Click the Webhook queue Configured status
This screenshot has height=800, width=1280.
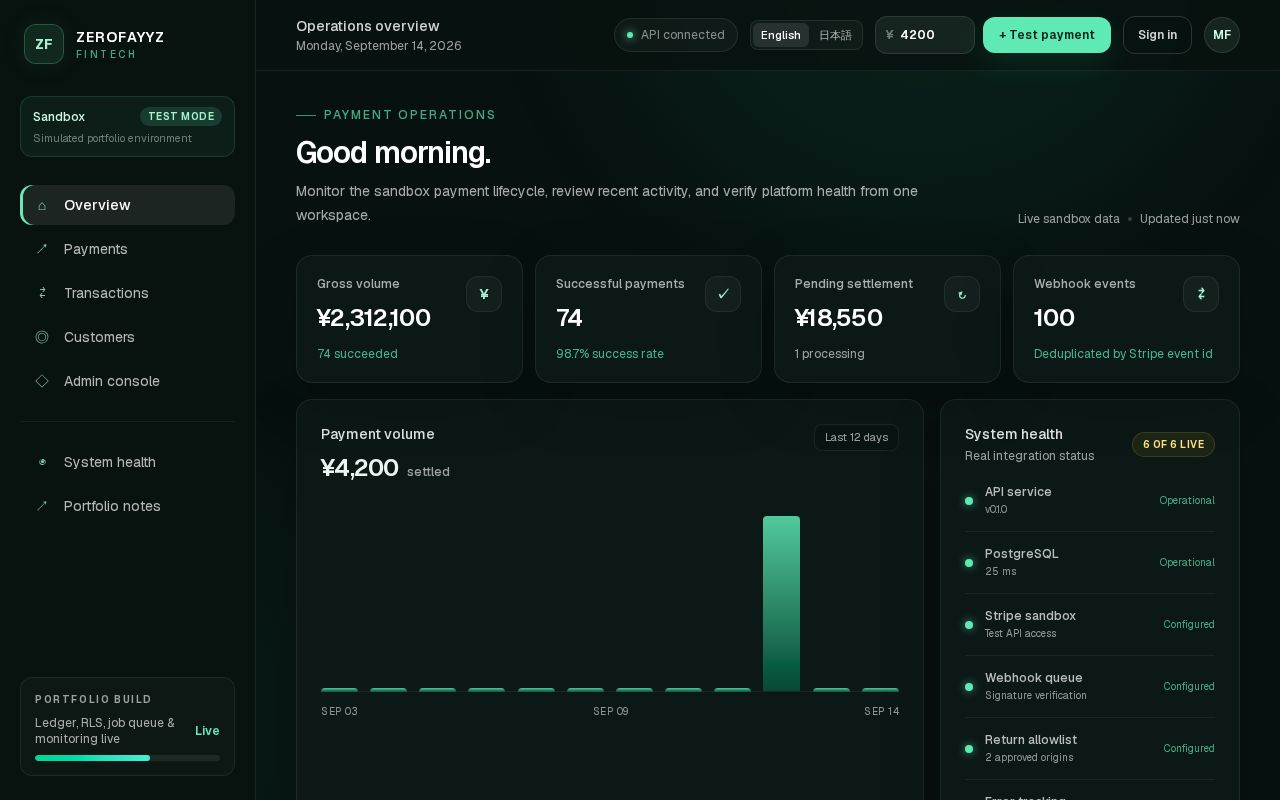[x=1189, y=686]
